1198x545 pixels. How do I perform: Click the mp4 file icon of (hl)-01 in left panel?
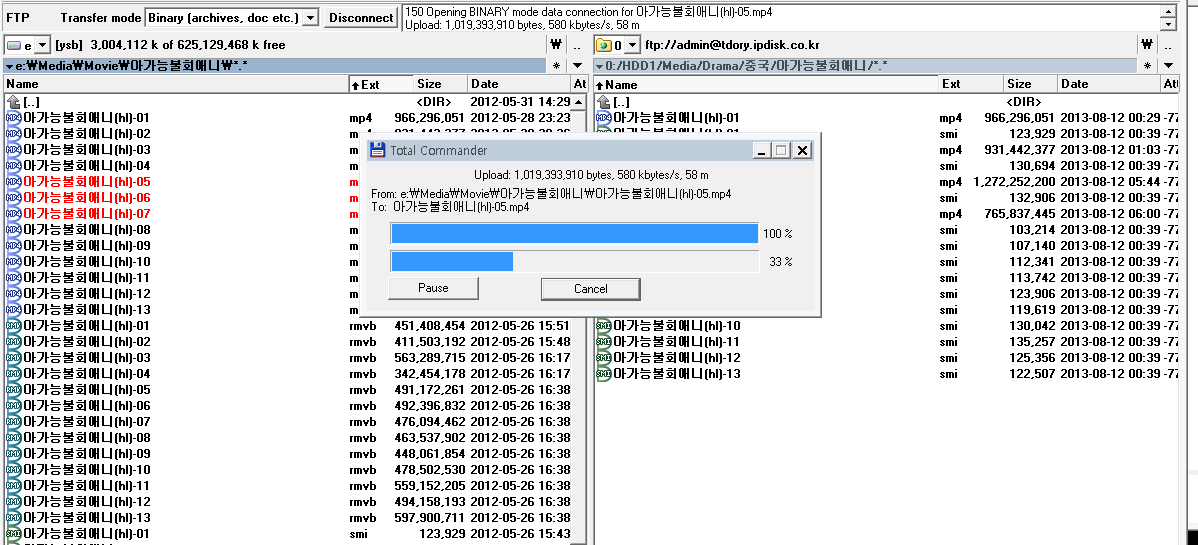click(x=14, y=118)
